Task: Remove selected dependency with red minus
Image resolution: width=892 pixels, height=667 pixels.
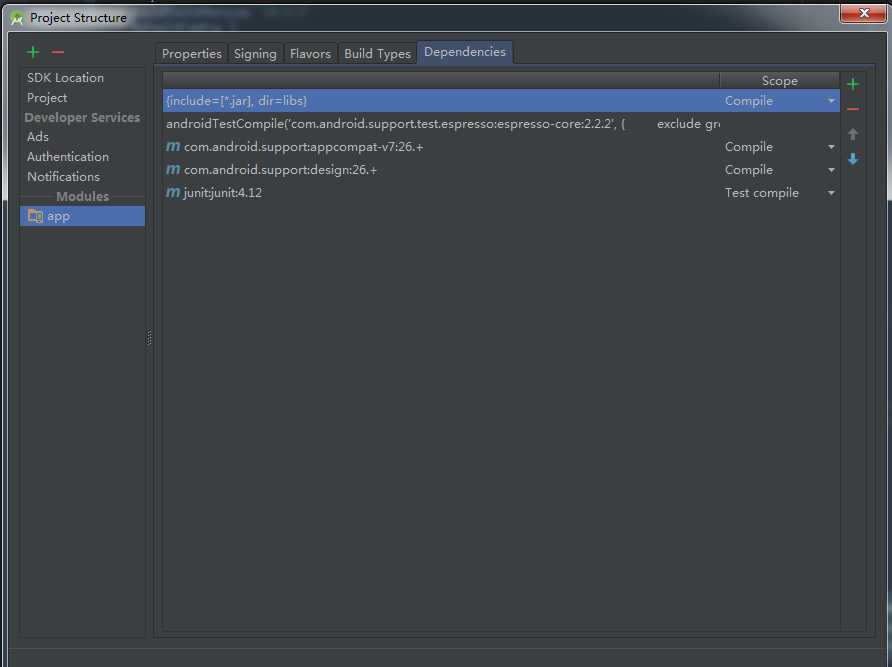Action: tap(853, 109)
